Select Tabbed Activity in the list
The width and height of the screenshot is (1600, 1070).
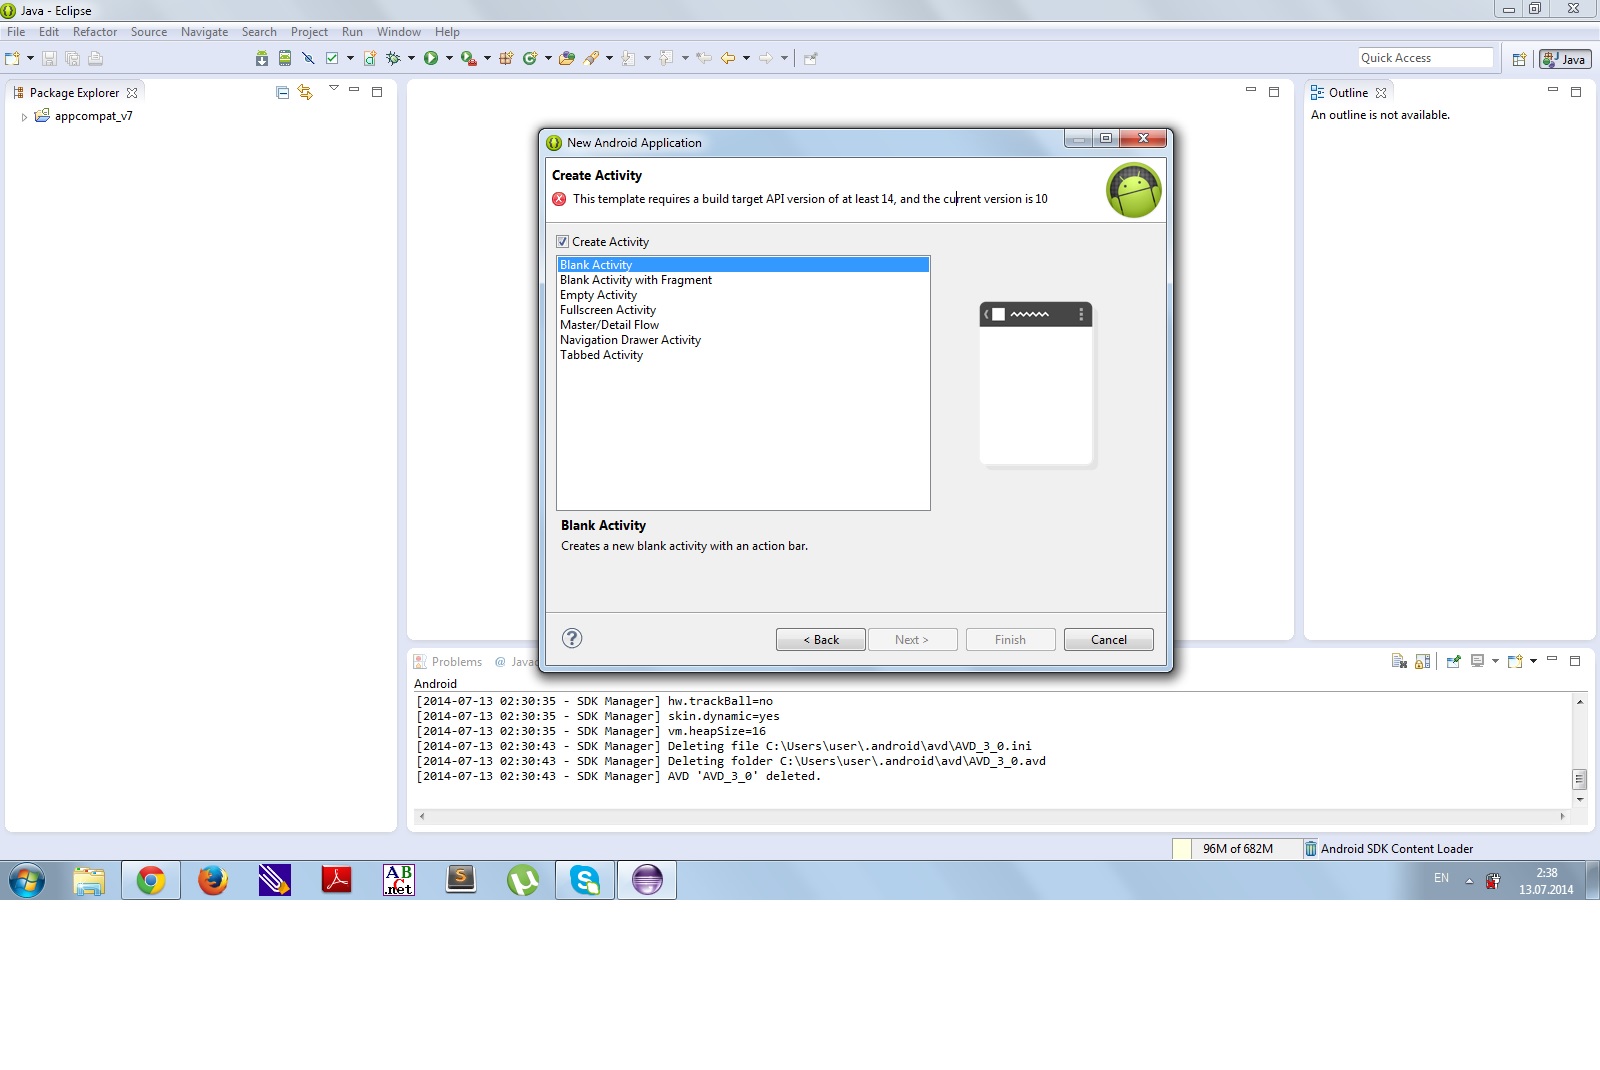click(743, 355)
